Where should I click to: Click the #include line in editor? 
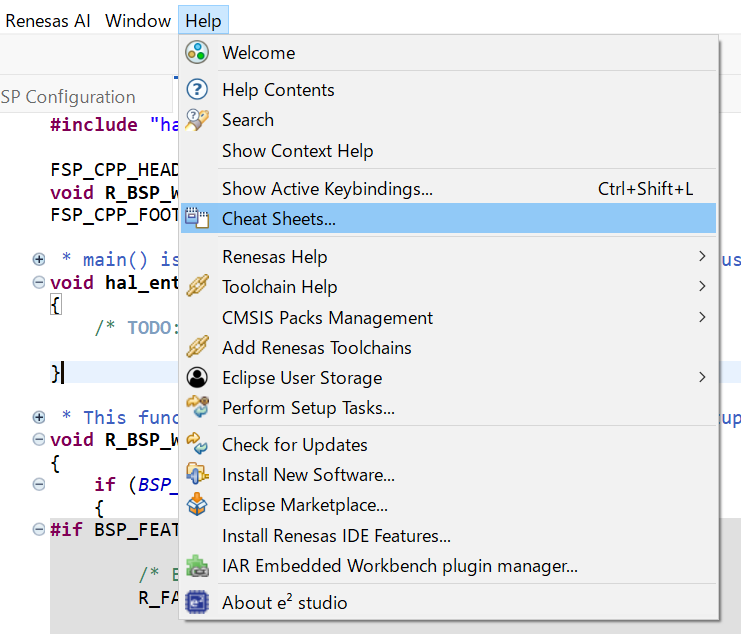click(114, 124)
